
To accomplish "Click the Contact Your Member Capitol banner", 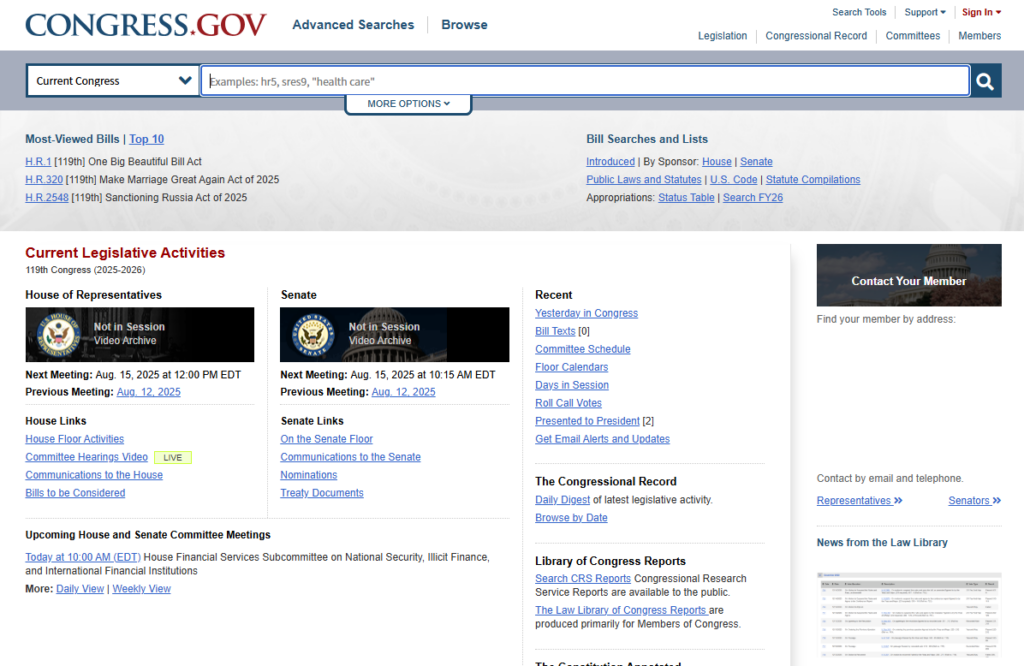I will tap(908, 275).
